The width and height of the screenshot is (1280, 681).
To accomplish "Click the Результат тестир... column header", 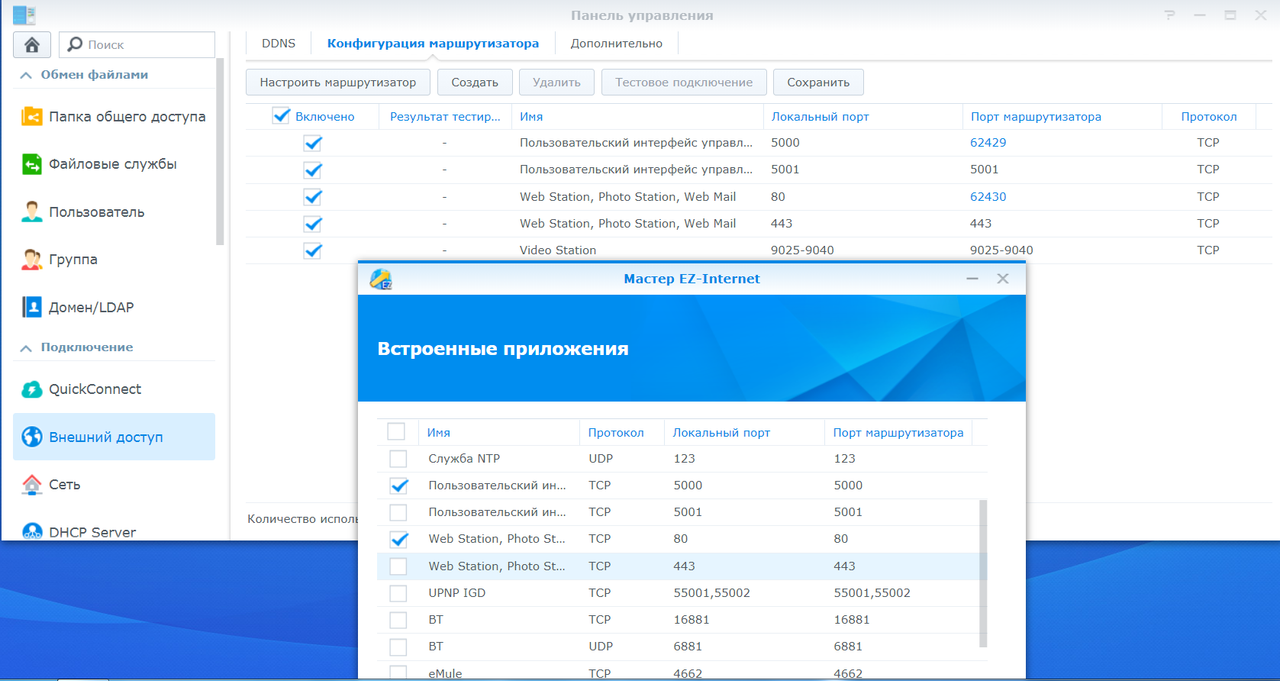I will coord(445,117).
